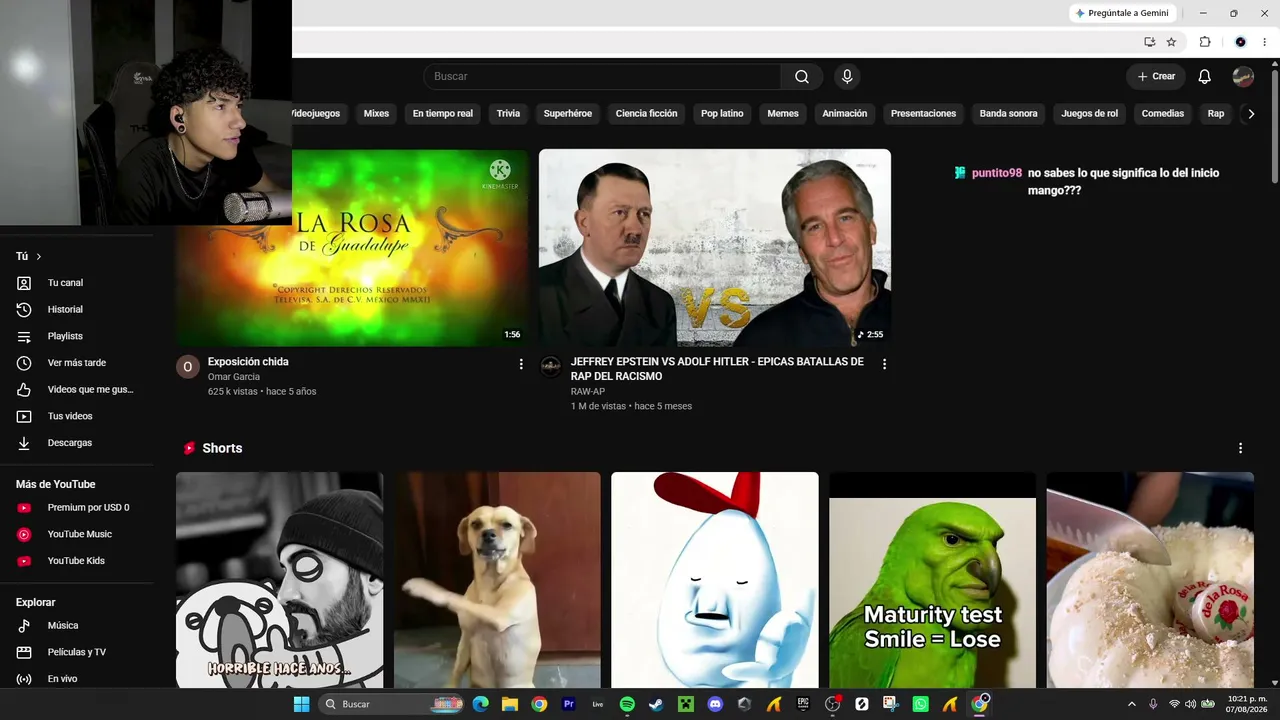Screen dimensions: 1280x720
Task: Select the Animación category chip
Action: pos(845,114)
